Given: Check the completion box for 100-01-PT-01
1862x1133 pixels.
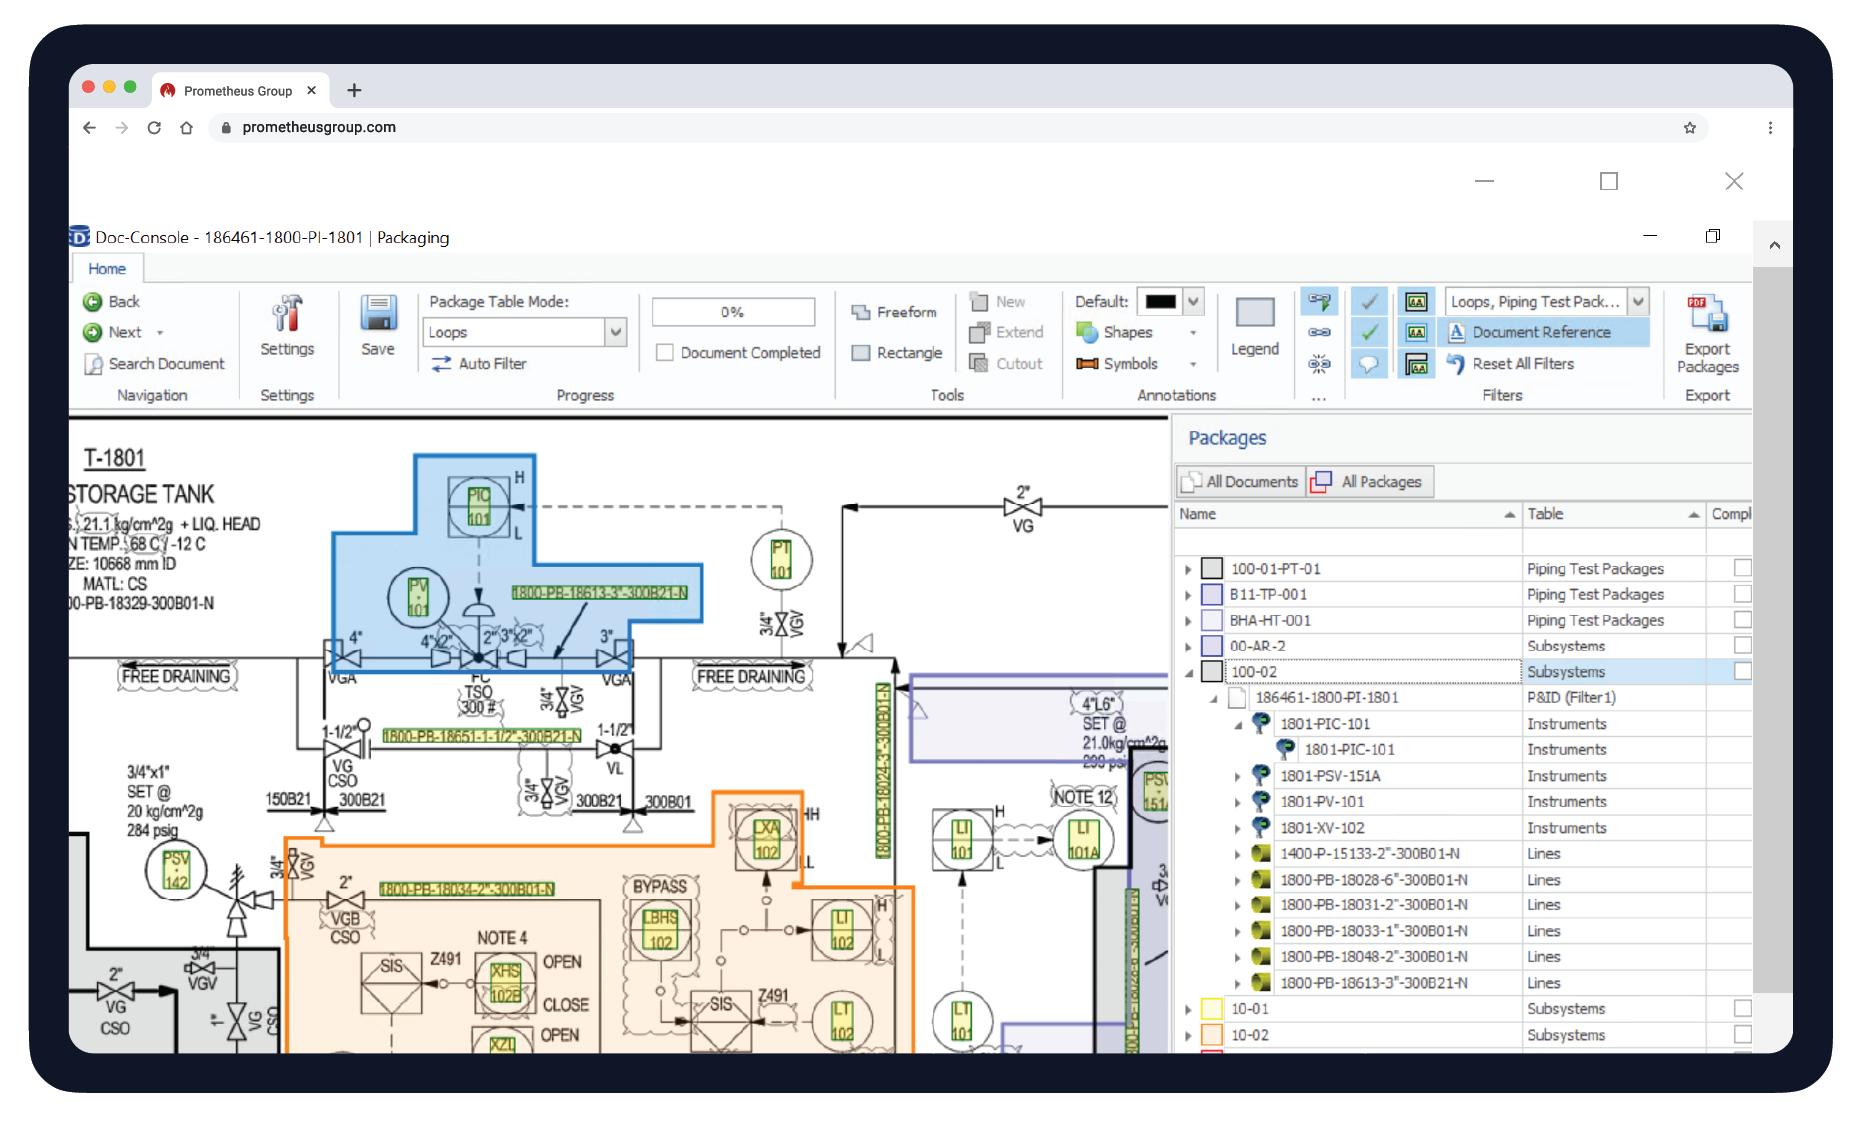Looking at the screenshot, I should 1744,568.
